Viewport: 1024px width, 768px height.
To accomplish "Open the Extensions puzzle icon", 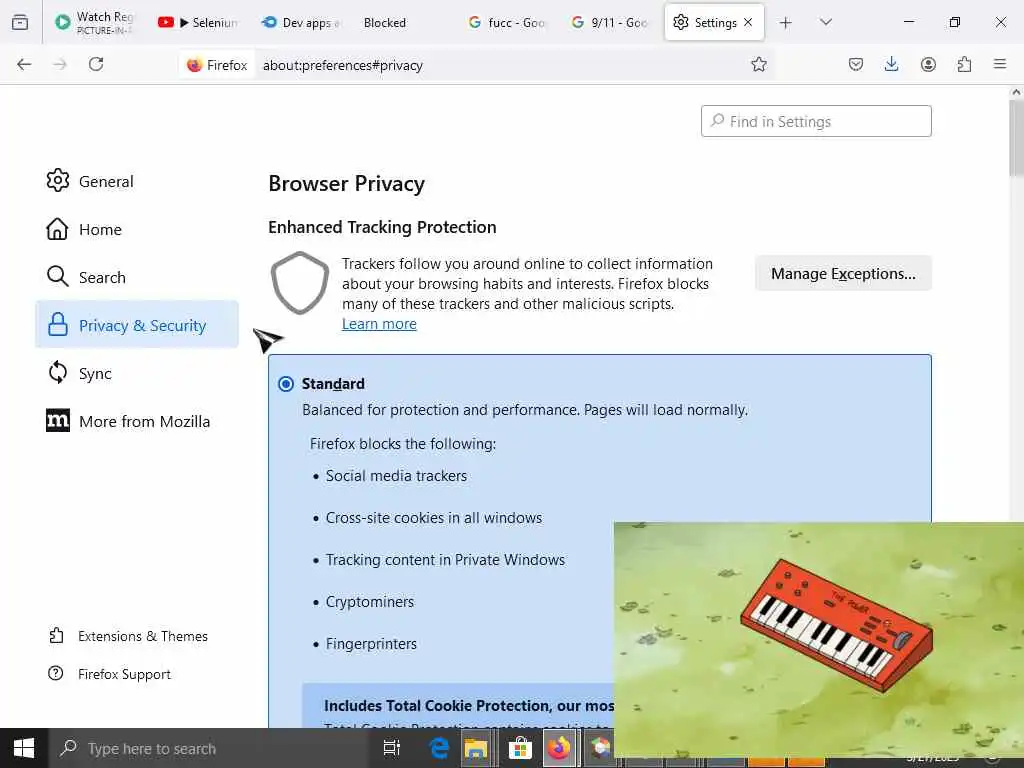I will [x=964, y=64].
